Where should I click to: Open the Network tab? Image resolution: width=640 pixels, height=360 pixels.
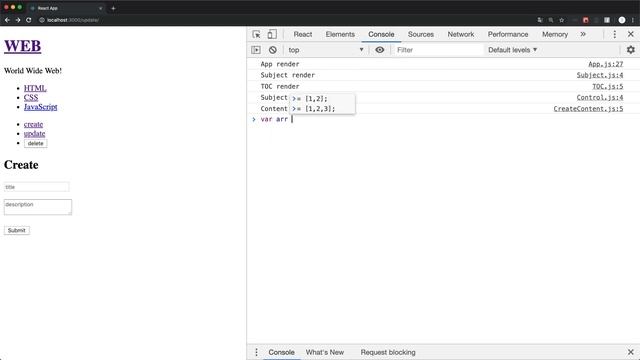click(x=461, y=34)
